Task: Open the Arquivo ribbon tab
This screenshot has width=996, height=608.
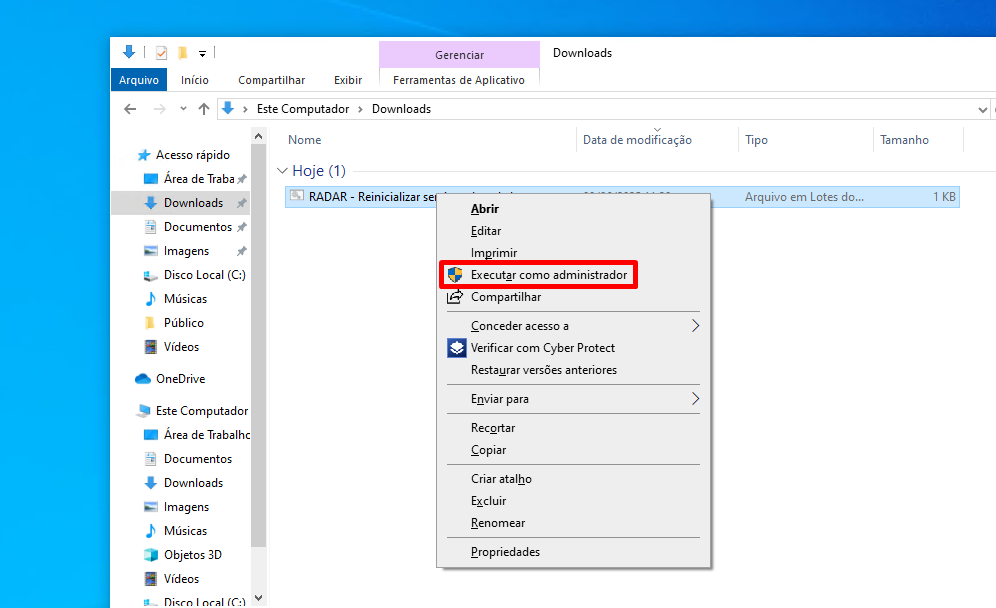Action: pos(139,80)
